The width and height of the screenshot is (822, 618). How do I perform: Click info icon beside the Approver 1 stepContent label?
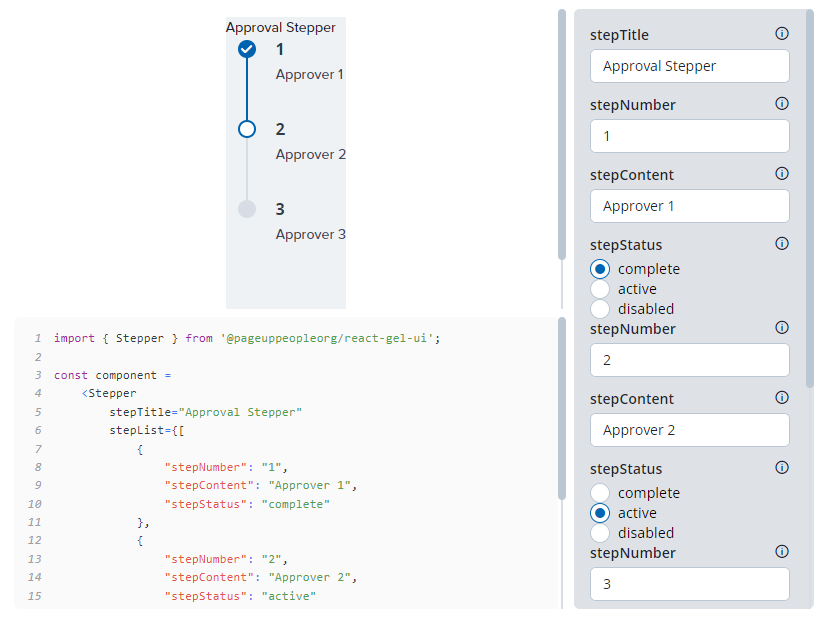coord(782,174)
